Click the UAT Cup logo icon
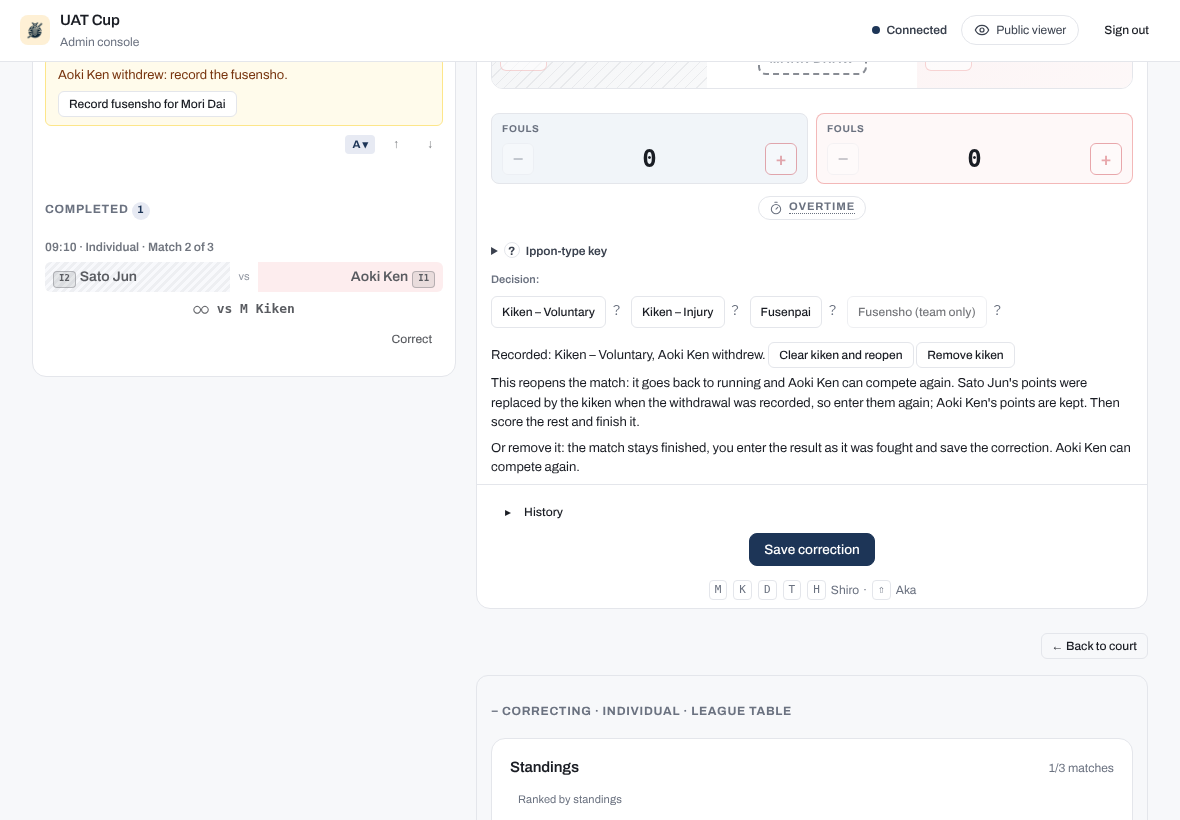Screen dimensions: 1180x820 (x=35, y=30)
